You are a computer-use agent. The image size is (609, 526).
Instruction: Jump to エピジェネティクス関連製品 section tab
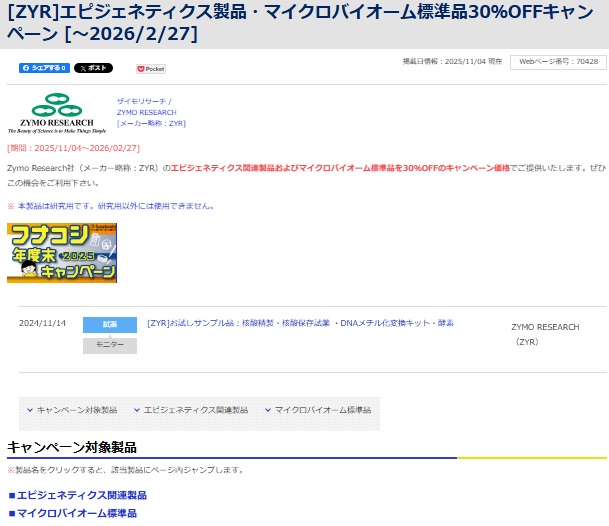point(195,410)
